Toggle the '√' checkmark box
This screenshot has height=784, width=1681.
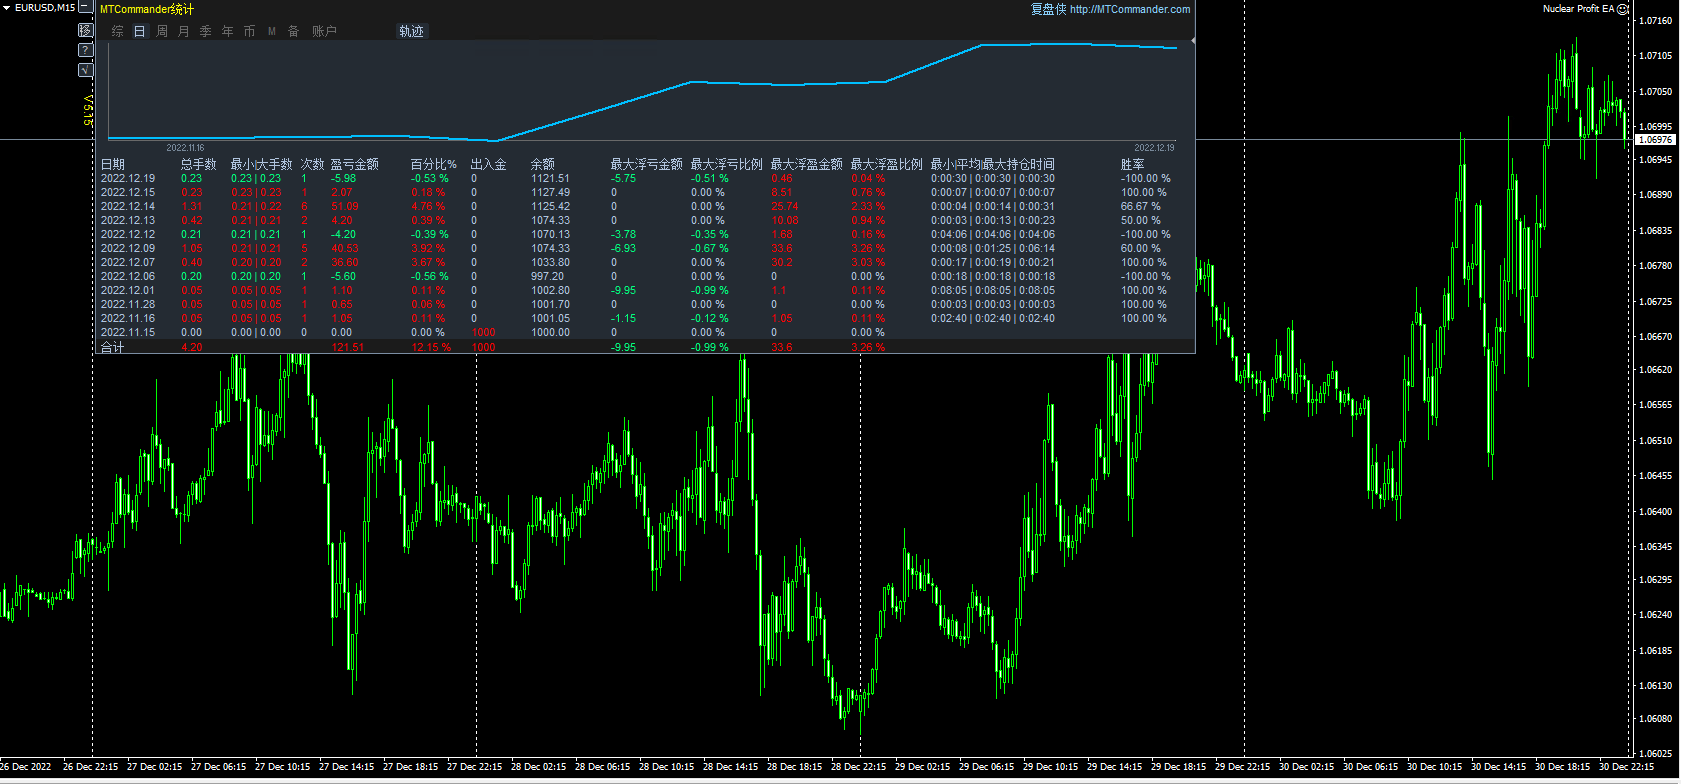pyautogui.click(x=86, y=70)
